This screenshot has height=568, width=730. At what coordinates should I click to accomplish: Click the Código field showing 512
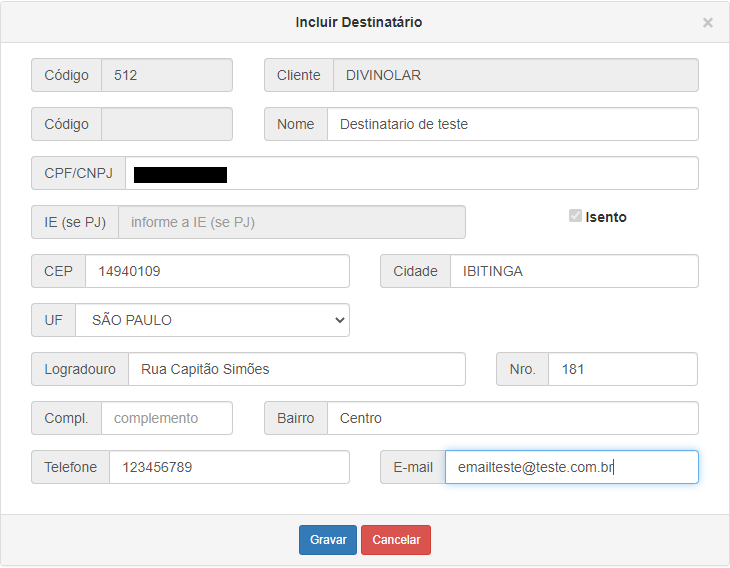tap(166, 75)
